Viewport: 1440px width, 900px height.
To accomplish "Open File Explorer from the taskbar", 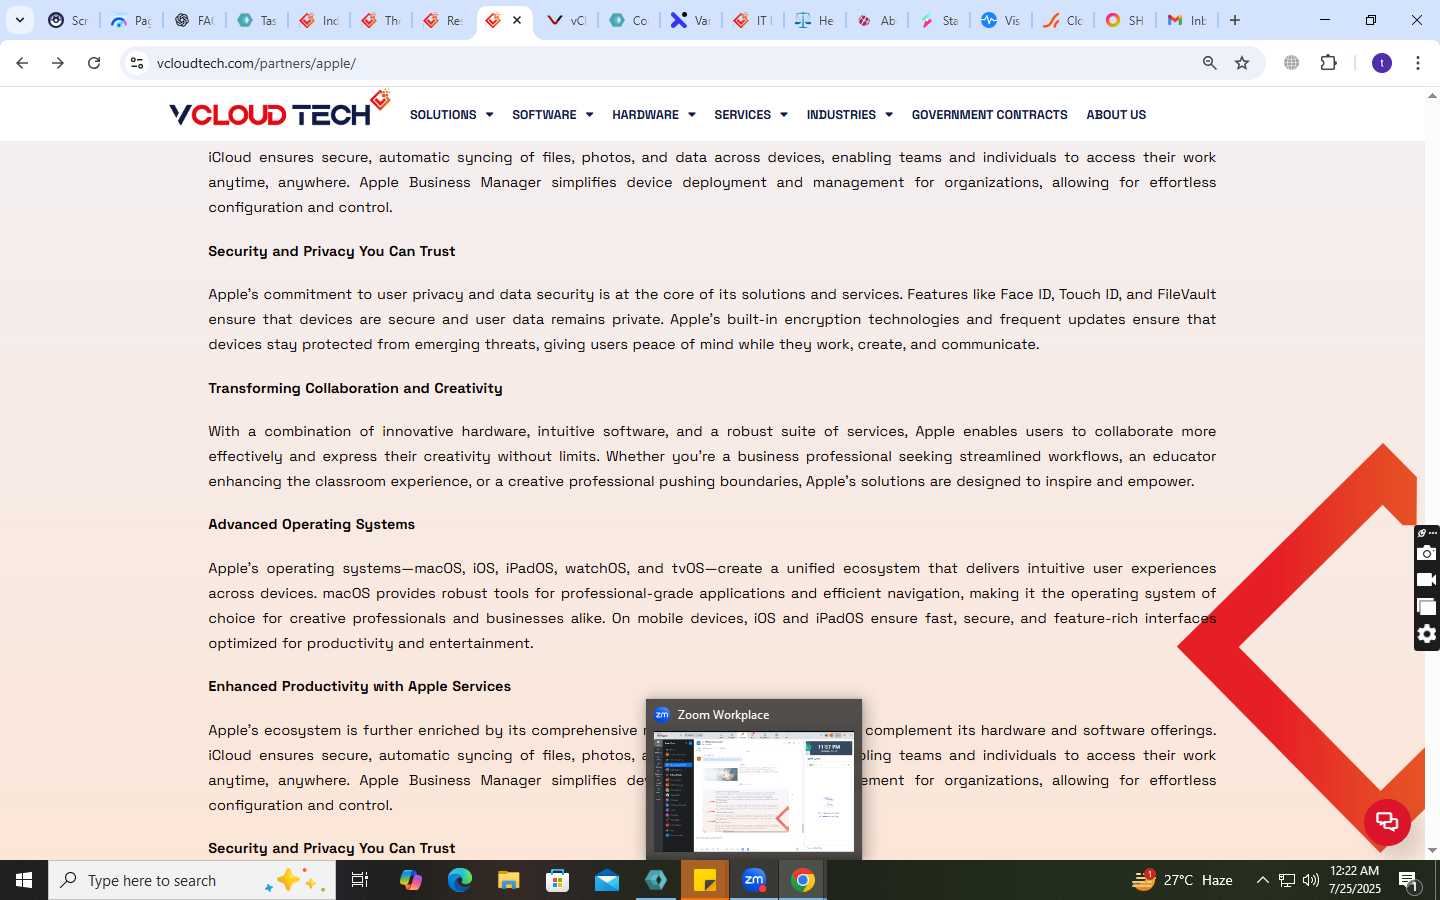I will pos(509,880).
